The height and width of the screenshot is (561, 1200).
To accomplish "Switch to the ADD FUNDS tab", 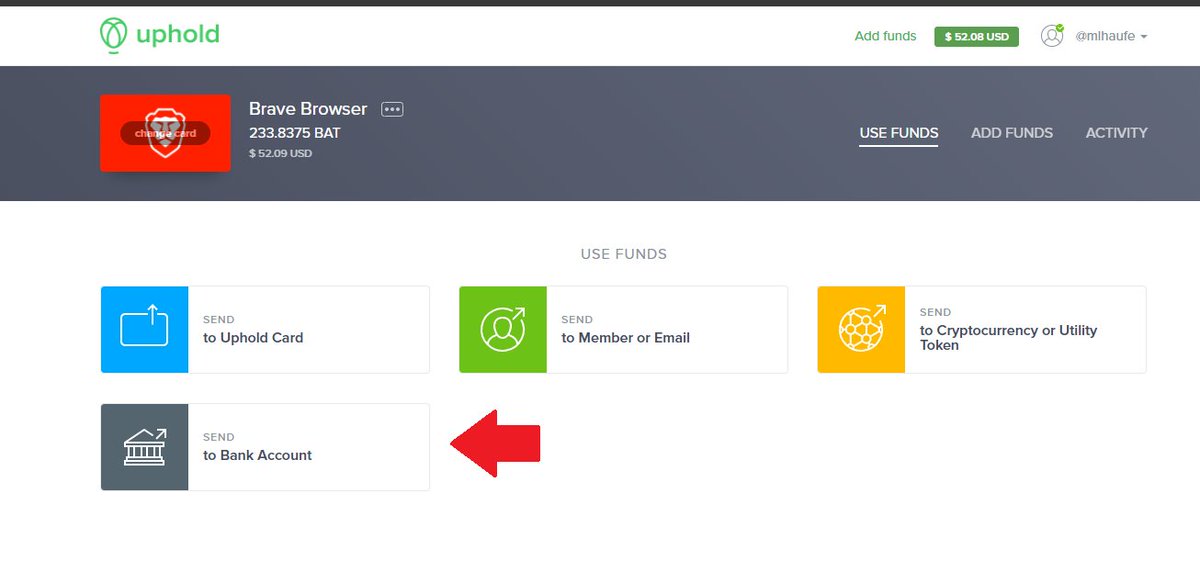I will pyautogui.click(x=1012, y=132).
